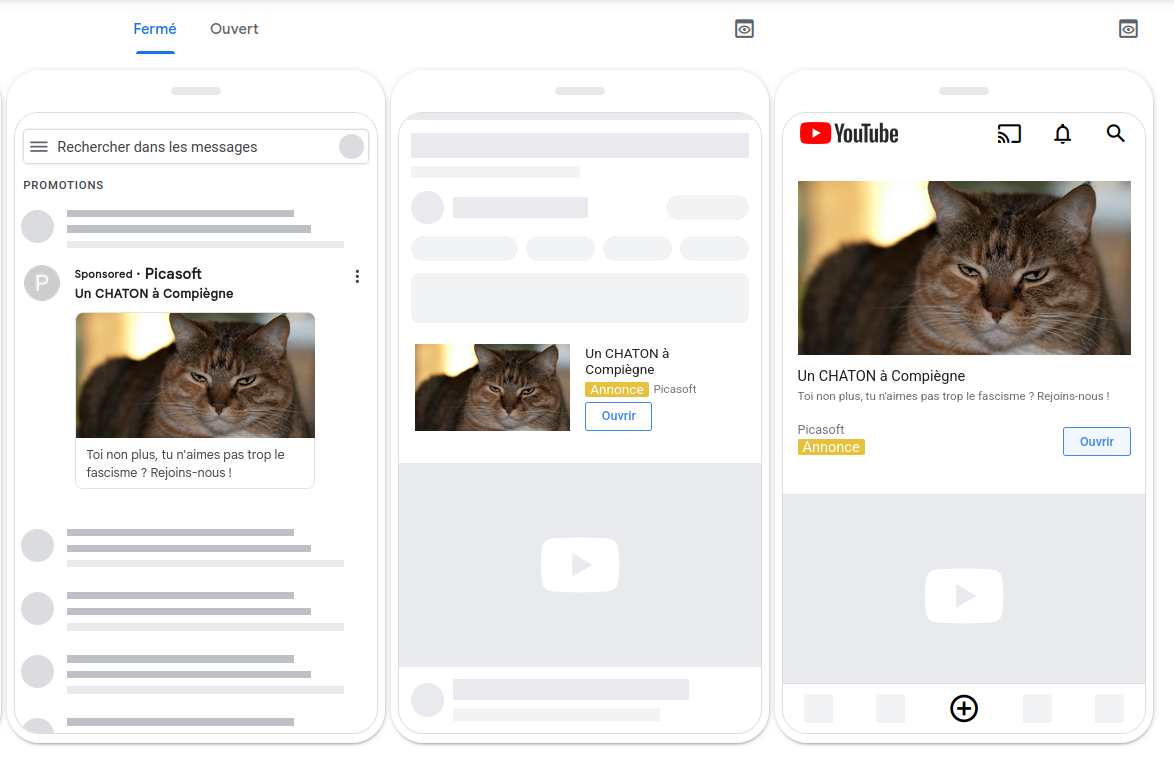1174x765 pixels.
Task: Click the account avatar in Gmail search bar
Action: point(351,147)
